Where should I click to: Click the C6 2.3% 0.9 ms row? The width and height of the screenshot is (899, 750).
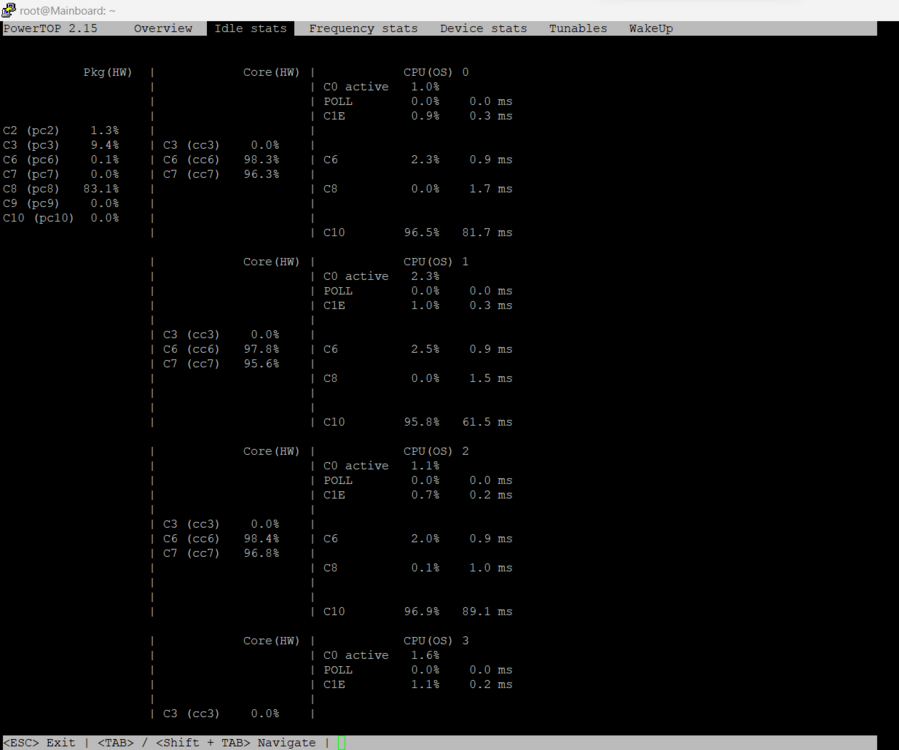(418, 160)
